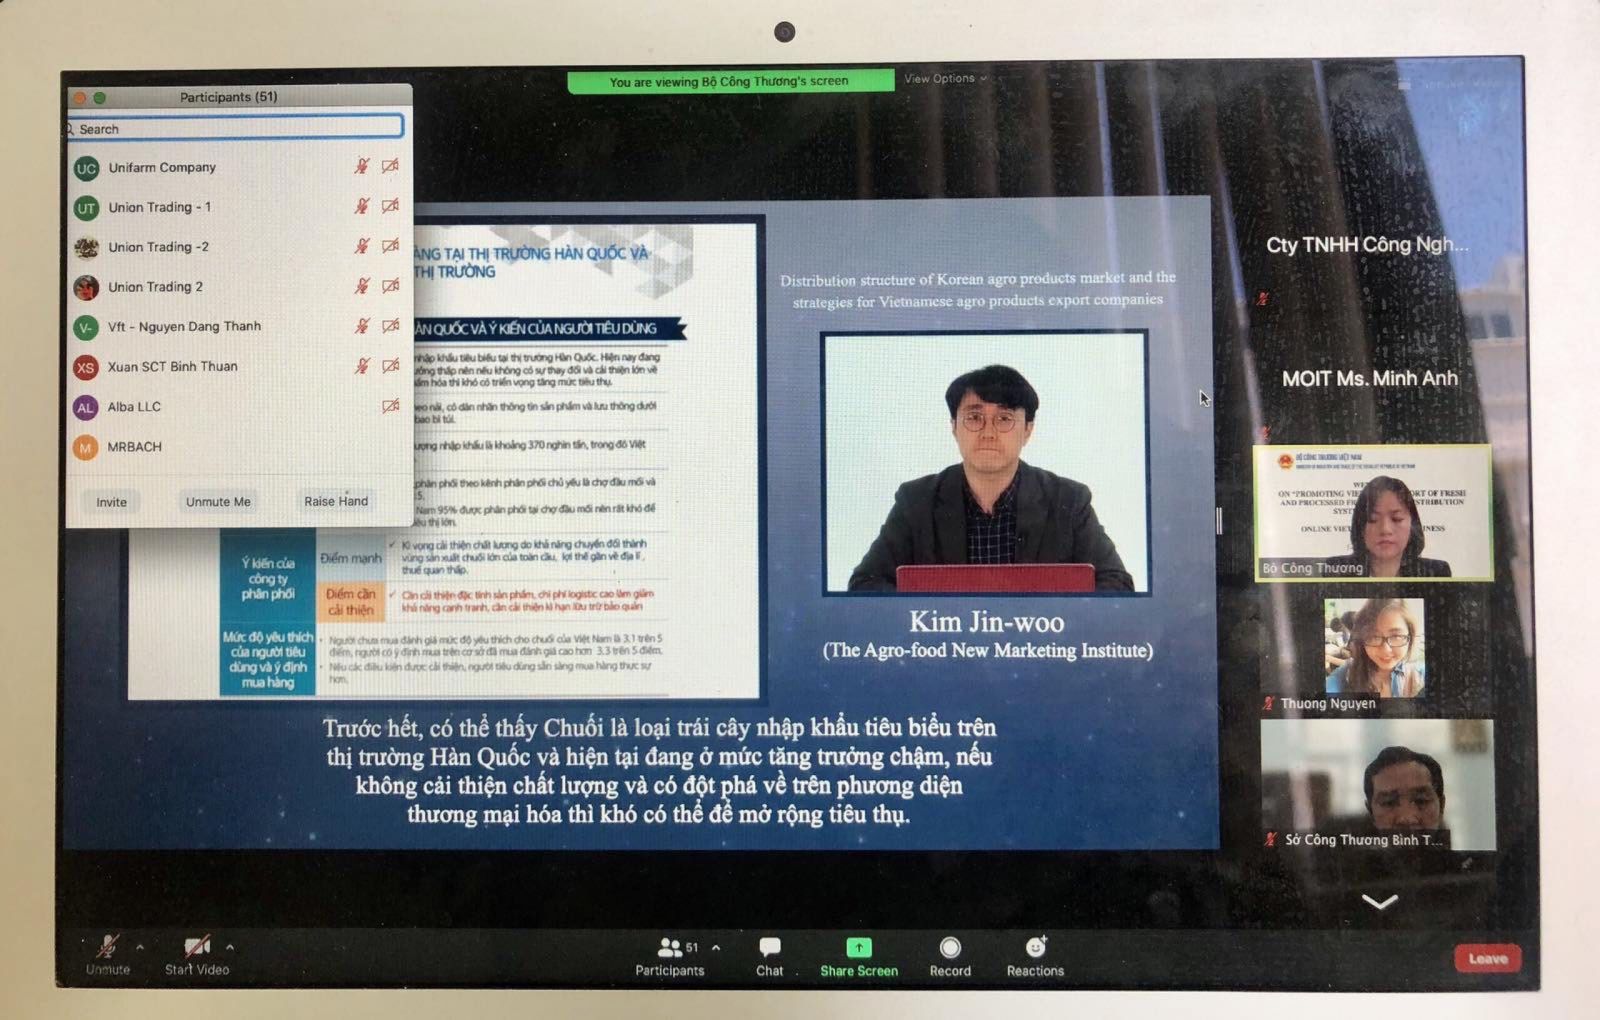Screen dimensions: 1600x1020
Task: Open the Chat window
Action: pos(769,947)
